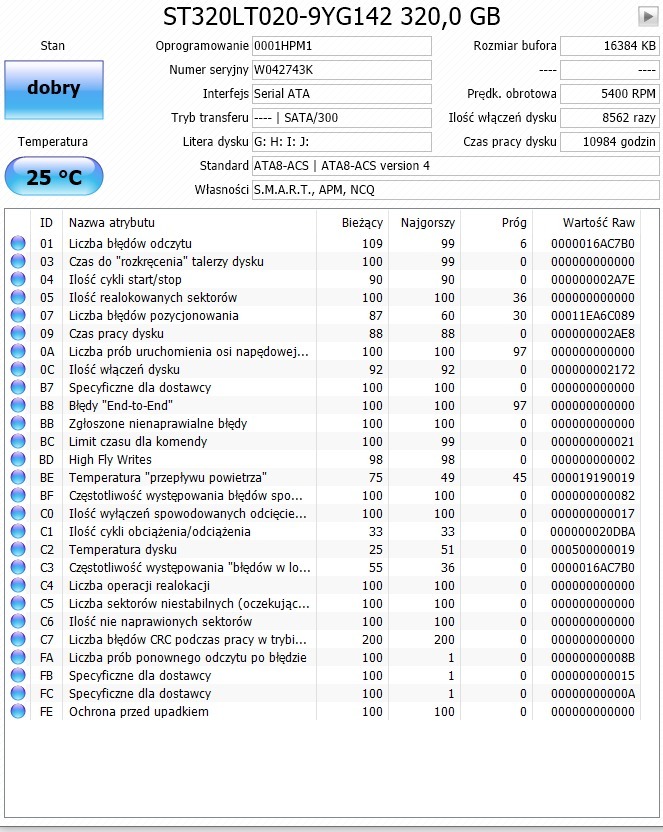The height and width of the screenshot is (832, 663).
Task: Click the disk title ST320LT020-9YG142 320,0 GB
Action: tap(332, 17)
